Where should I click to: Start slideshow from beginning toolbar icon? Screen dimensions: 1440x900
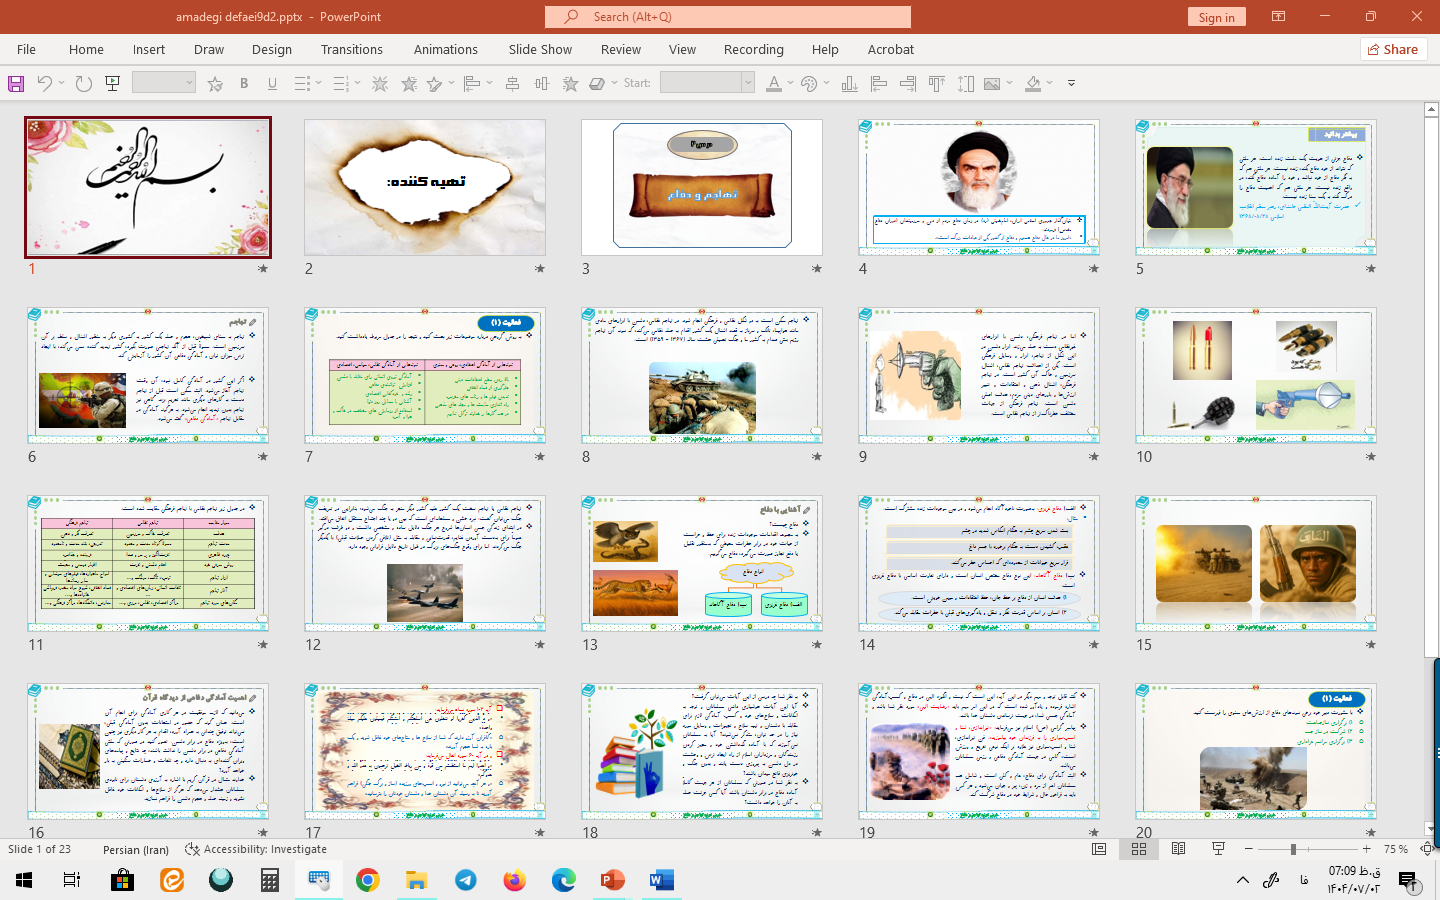113,84
